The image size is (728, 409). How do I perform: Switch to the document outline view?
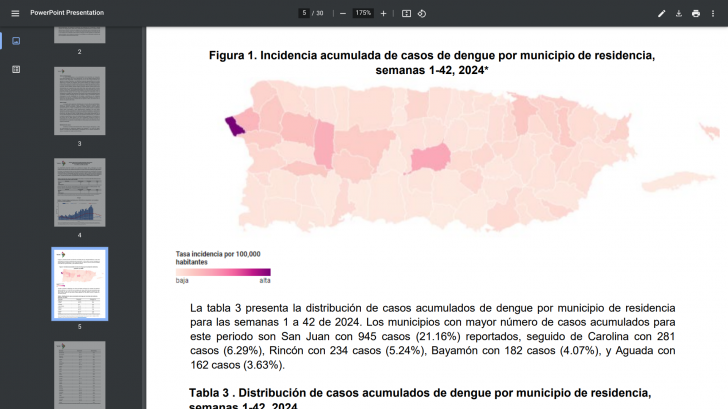pos(15,69)
